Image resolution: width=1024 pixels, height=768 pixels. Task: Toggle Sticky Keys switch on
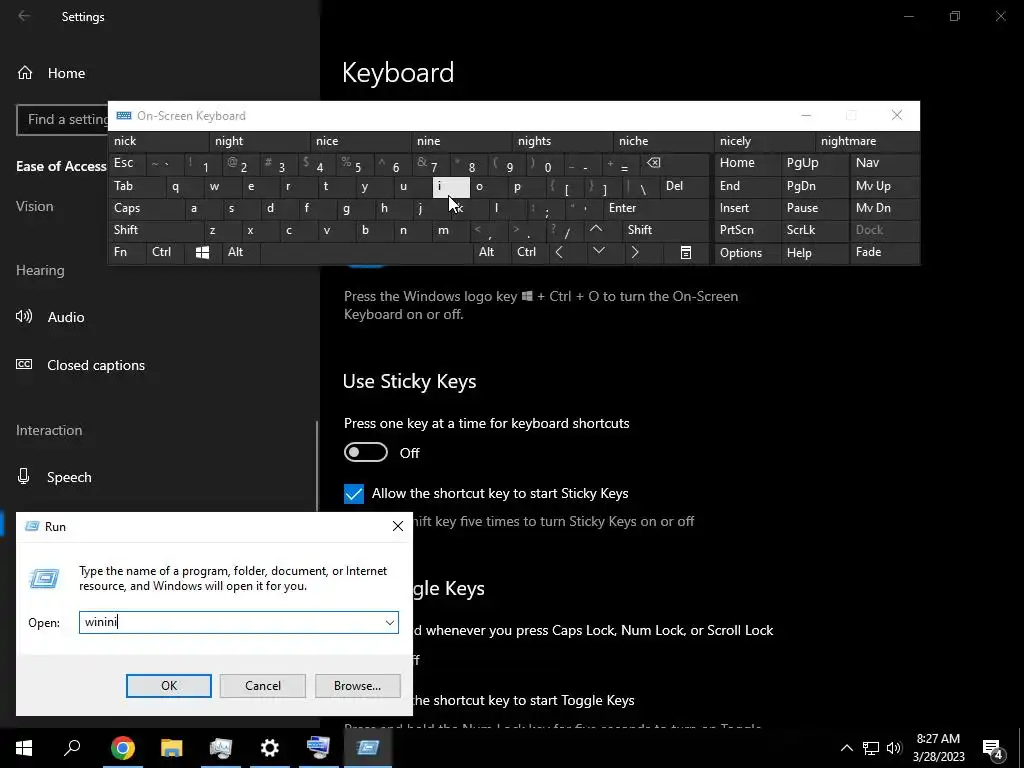pyautogui.click(x=366, y=452)
